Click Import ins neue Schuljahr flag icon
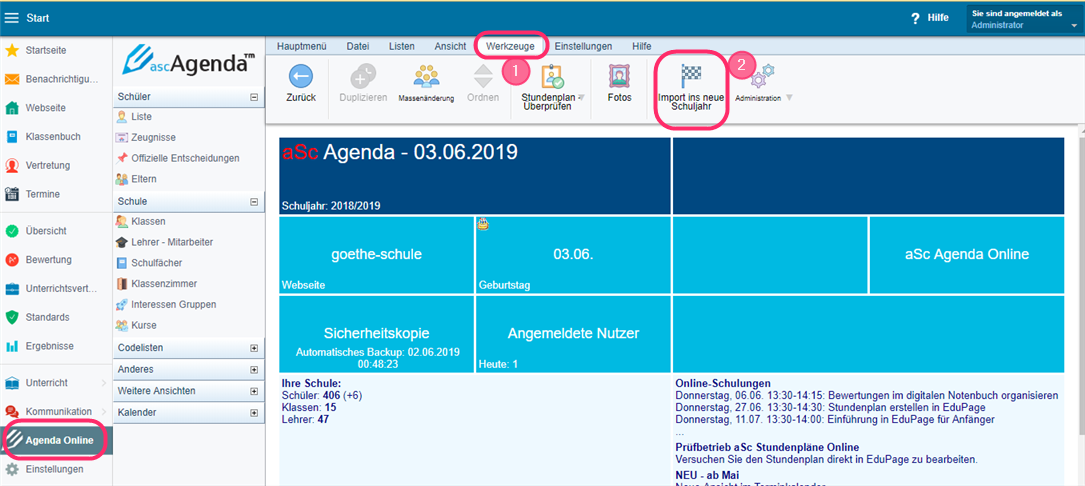This screenshot has height=486, width=1085. (691, 76)
